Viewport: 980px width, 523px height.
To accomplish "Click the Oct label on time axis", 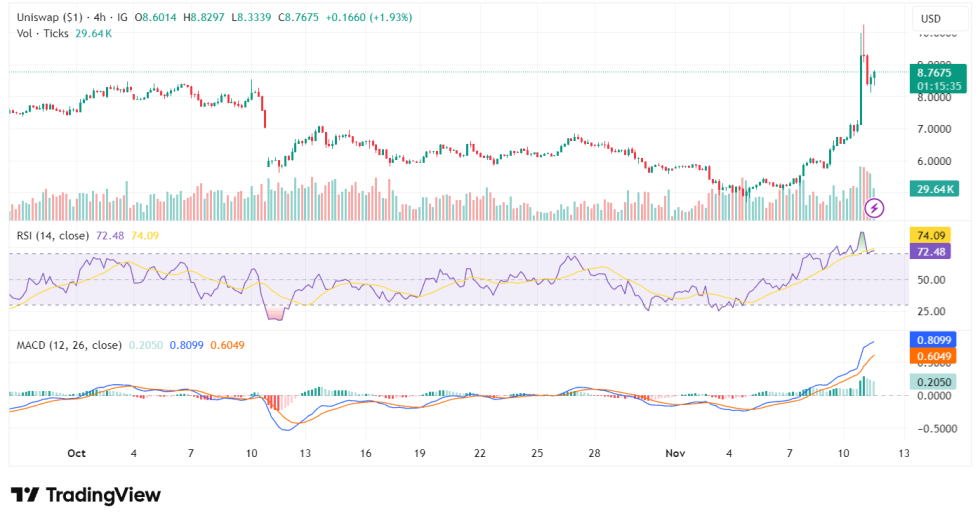I will point(77,453).
